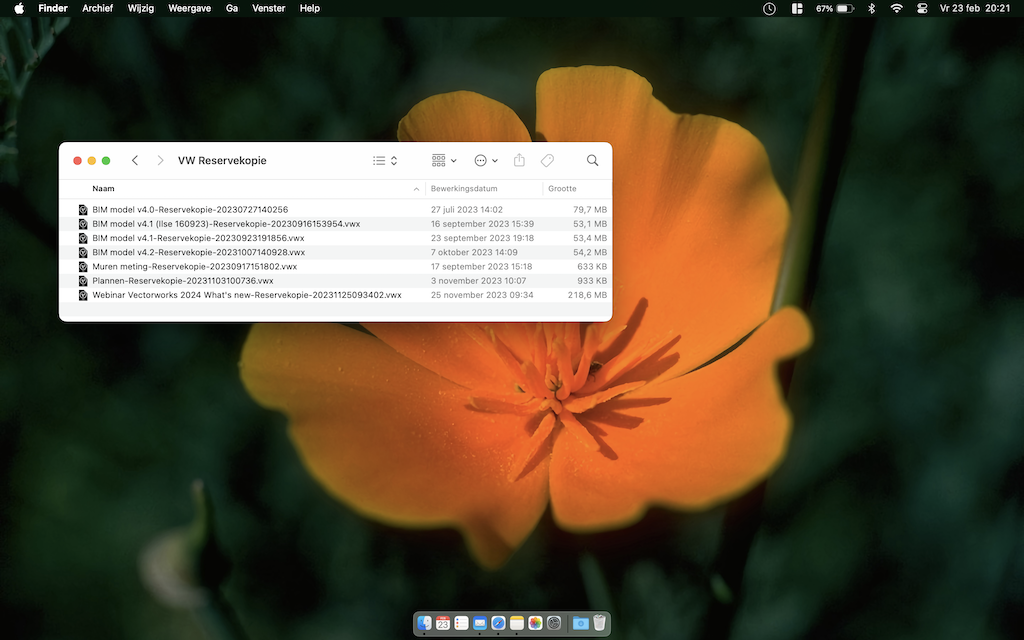
Task: Open the group-by grid dropdown
Action: click(444, 160)
